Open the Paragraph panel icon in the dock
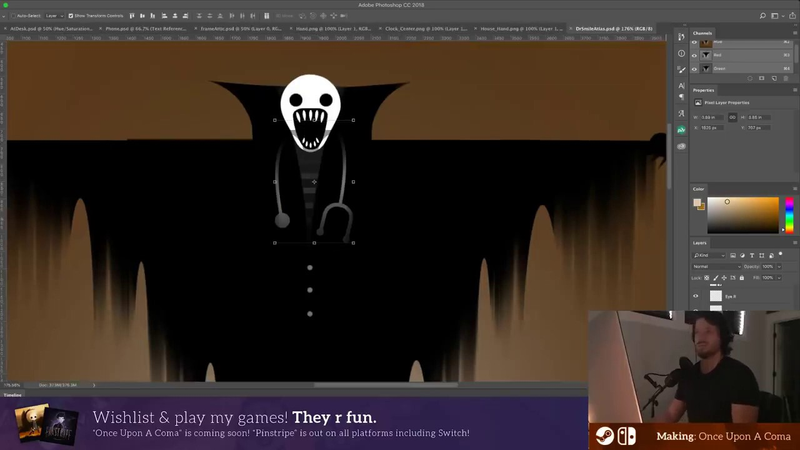The height and width of the screenshot is (450, 800). tap(681, 97)
